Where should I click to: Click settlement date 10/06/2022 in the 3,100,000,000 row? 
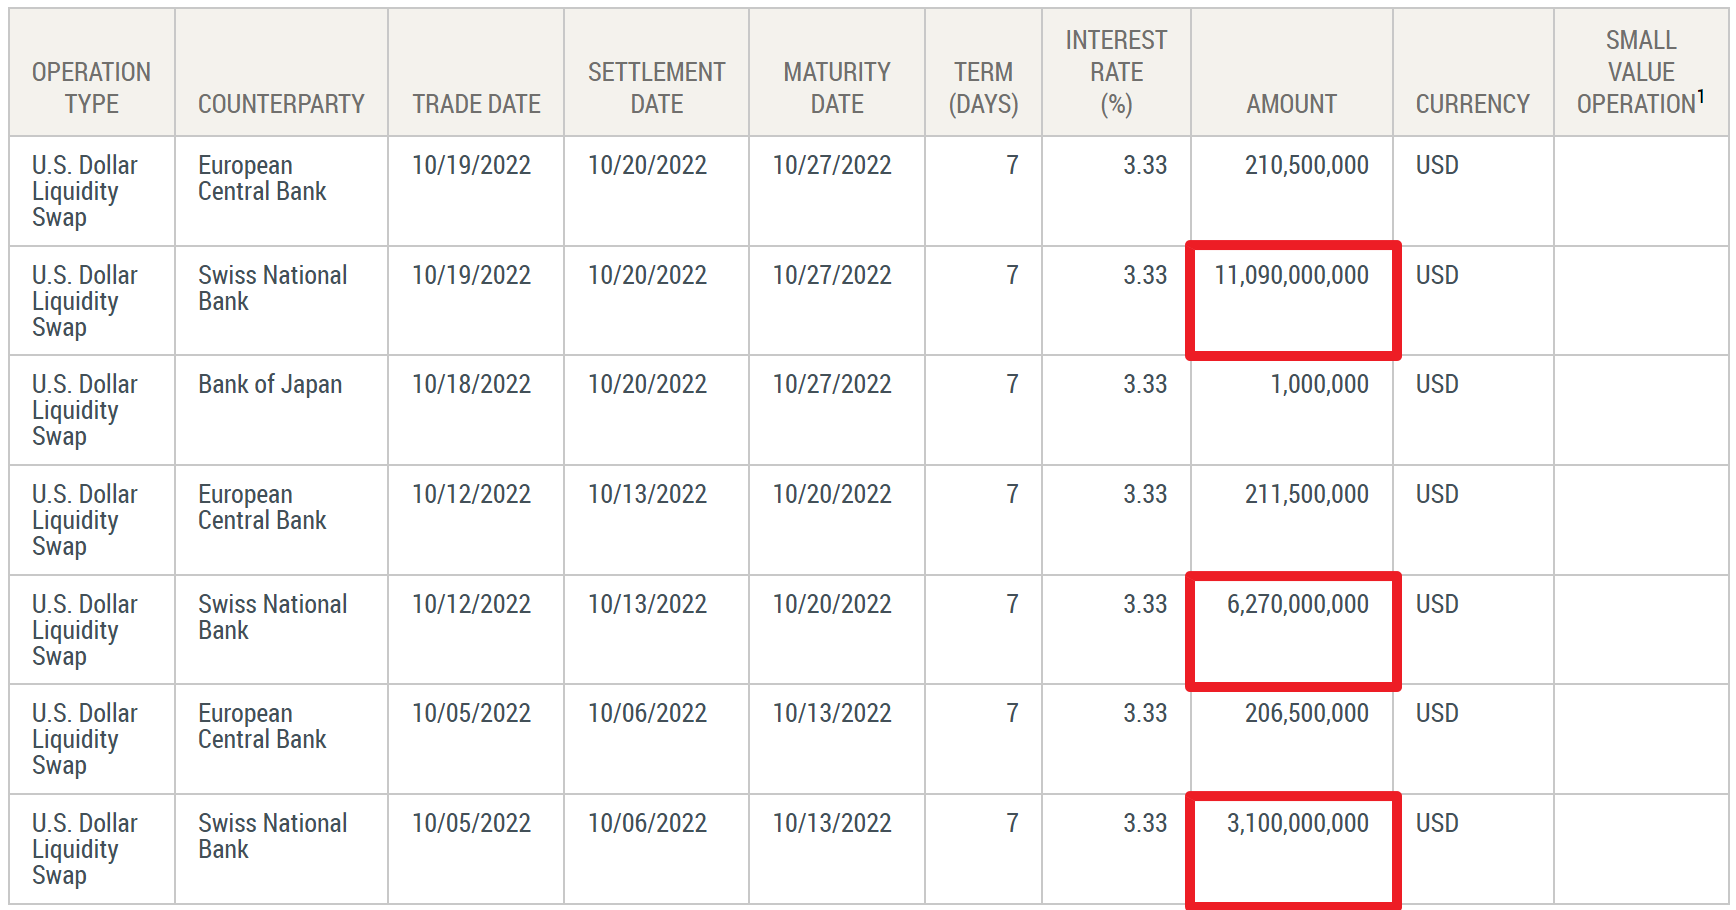click(x=647, y=823)
